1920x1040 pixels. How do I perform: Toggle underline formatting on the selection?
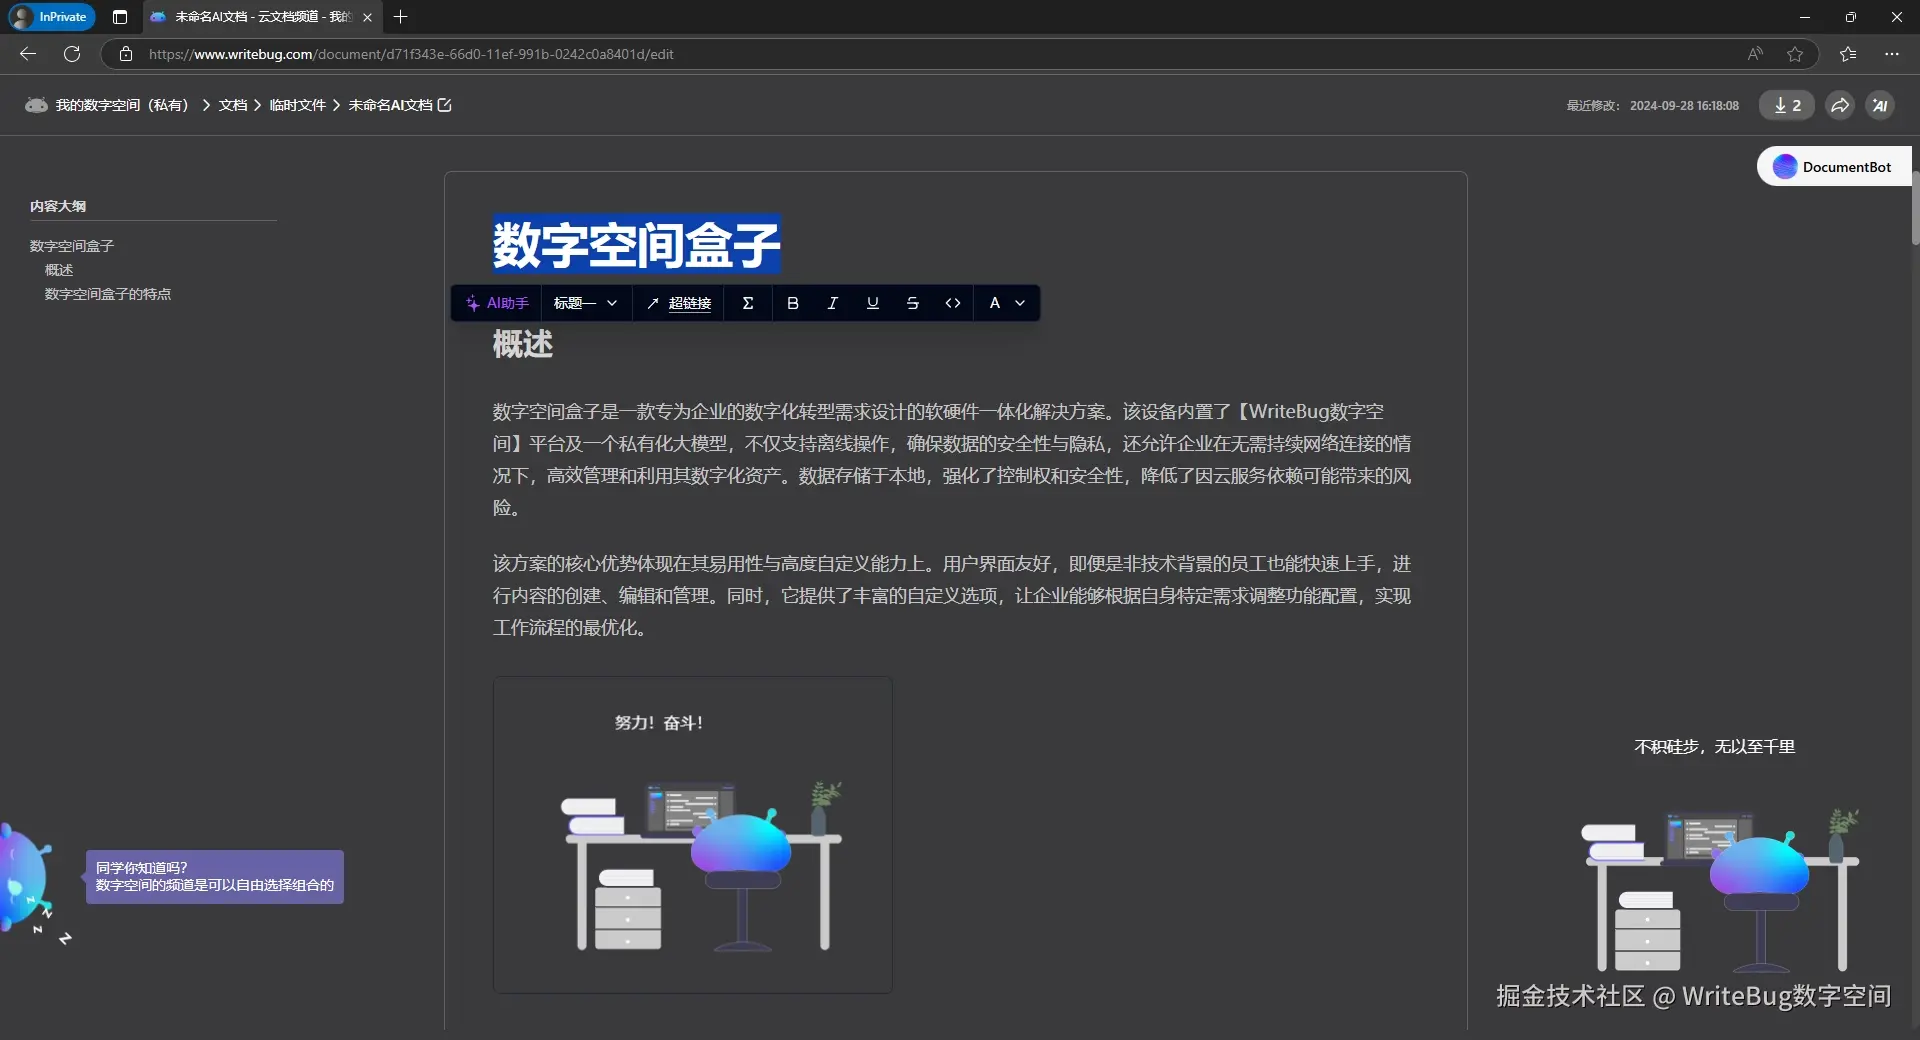[x=872, y=303]
